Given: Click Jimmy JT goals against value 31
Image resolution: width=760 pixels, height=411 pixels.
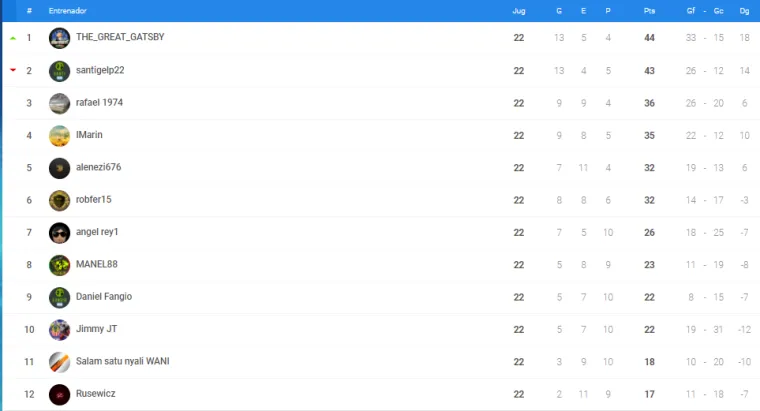Looking at the screenshot, I should click(718, 330).
